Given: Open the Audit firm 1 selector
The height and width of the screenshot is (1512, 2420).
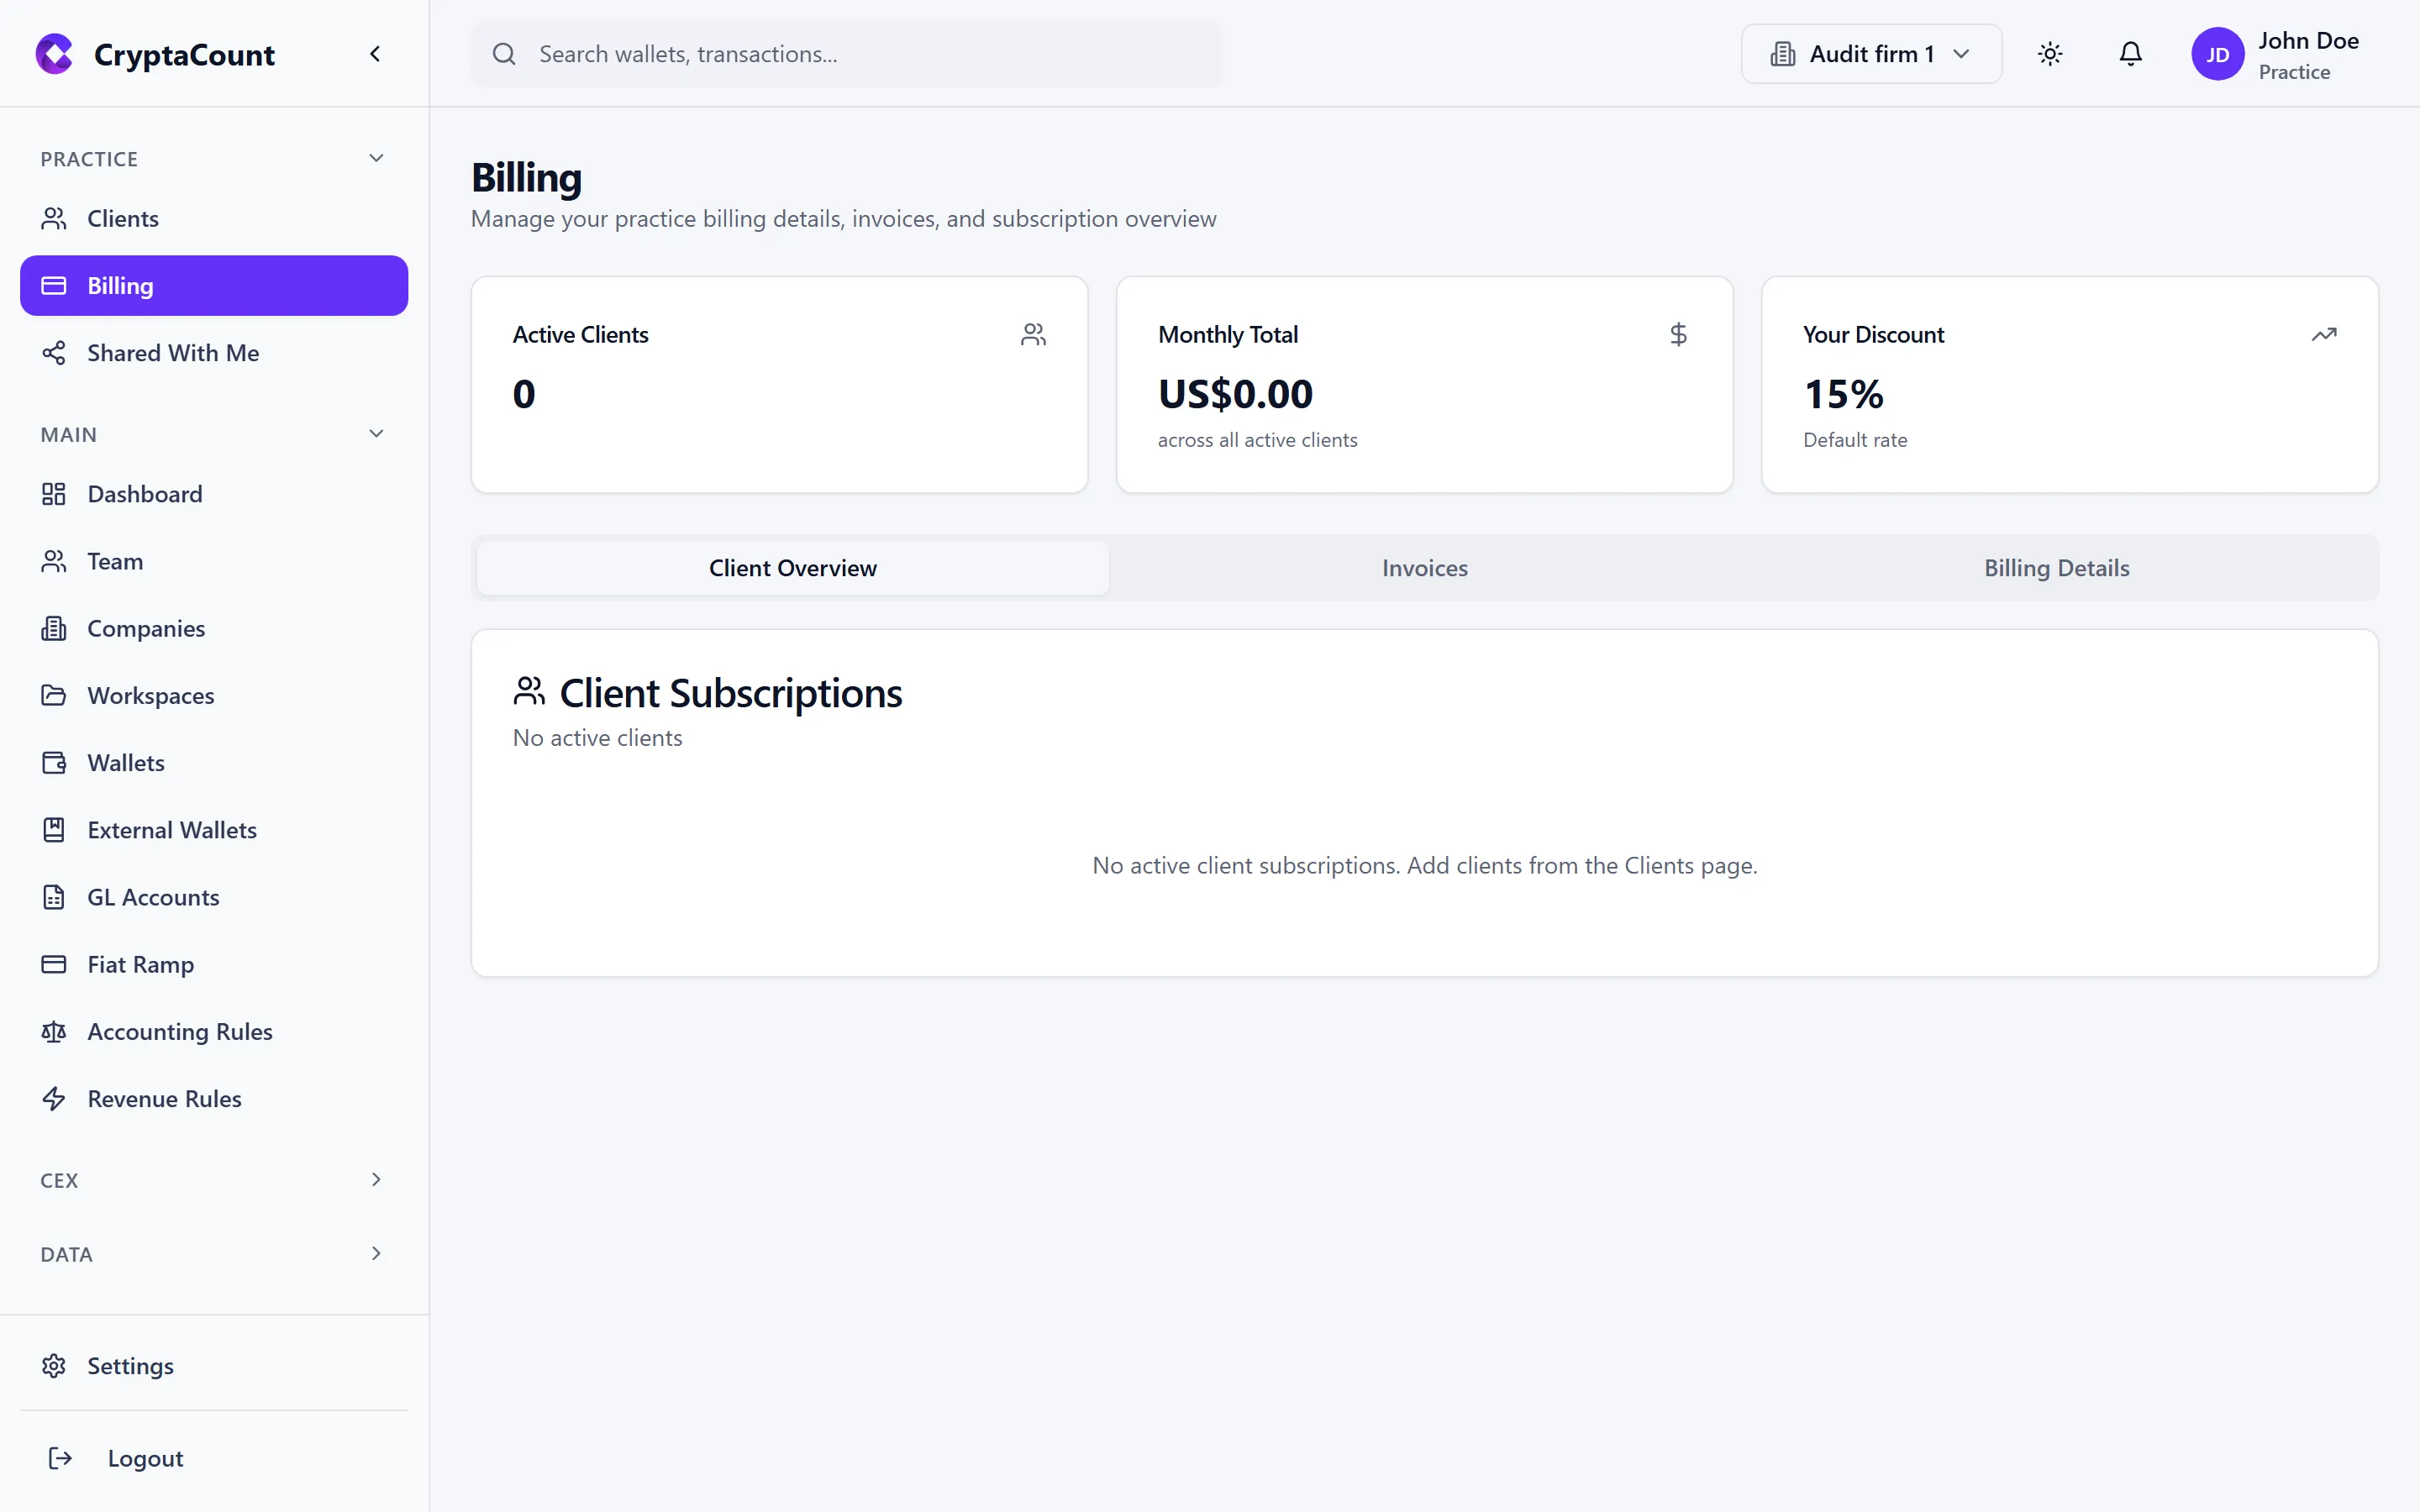Looking at the screenshot, I should (x=1869, y=53).
